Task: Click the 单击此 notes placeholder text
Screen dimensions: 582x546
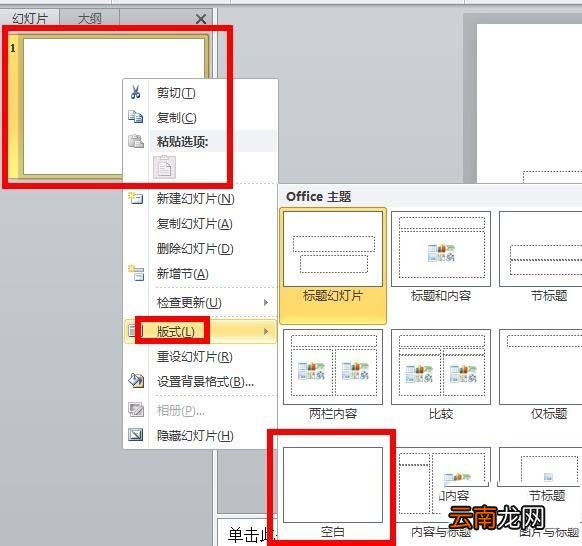Action: [x=251, y=534]
